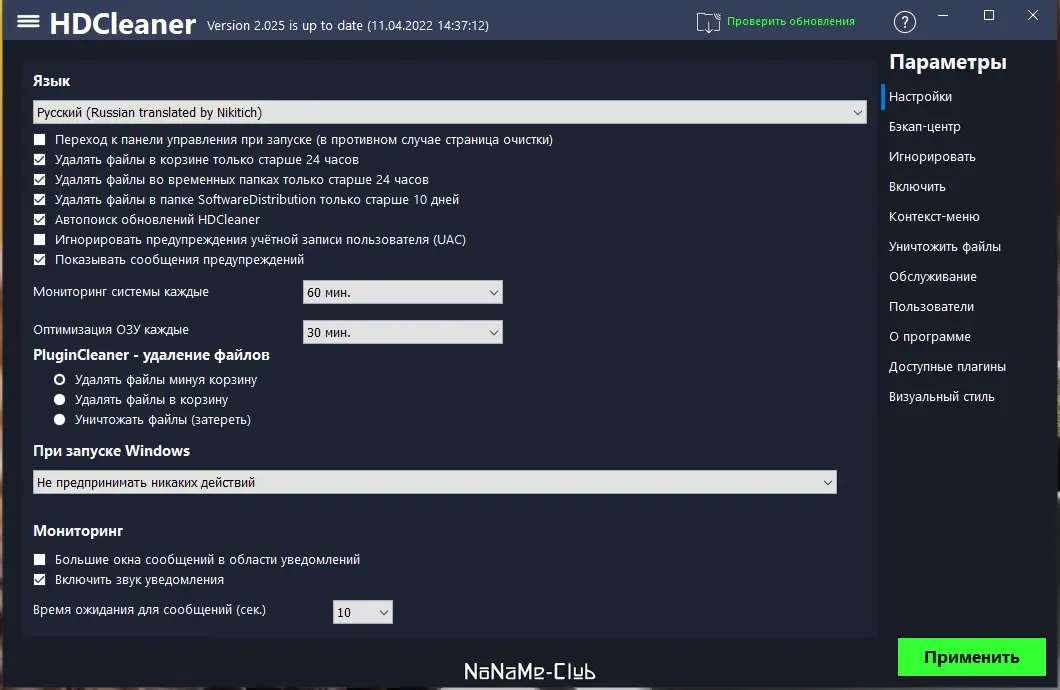This screenshot has width=1060, height=690.
Task: Open Мониторинг системы interval dropdown
Action: click(x=402, y=292)
